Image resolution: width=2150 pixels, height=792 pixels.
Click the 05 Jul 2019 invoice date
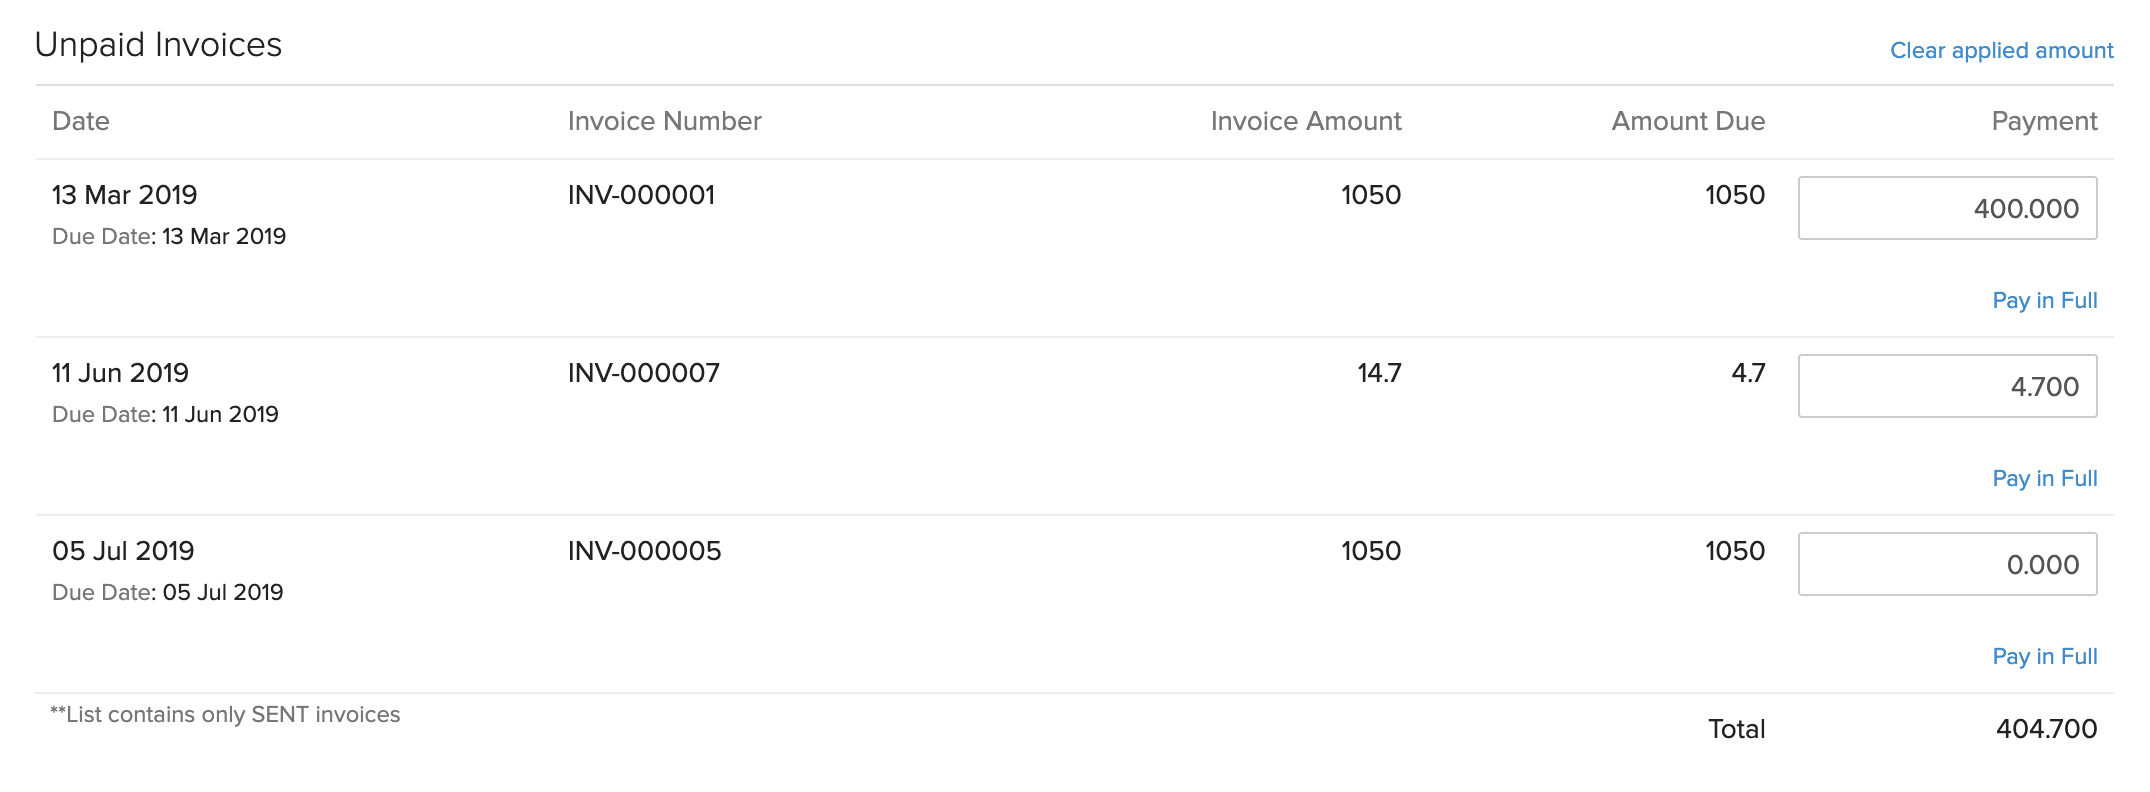123,551
